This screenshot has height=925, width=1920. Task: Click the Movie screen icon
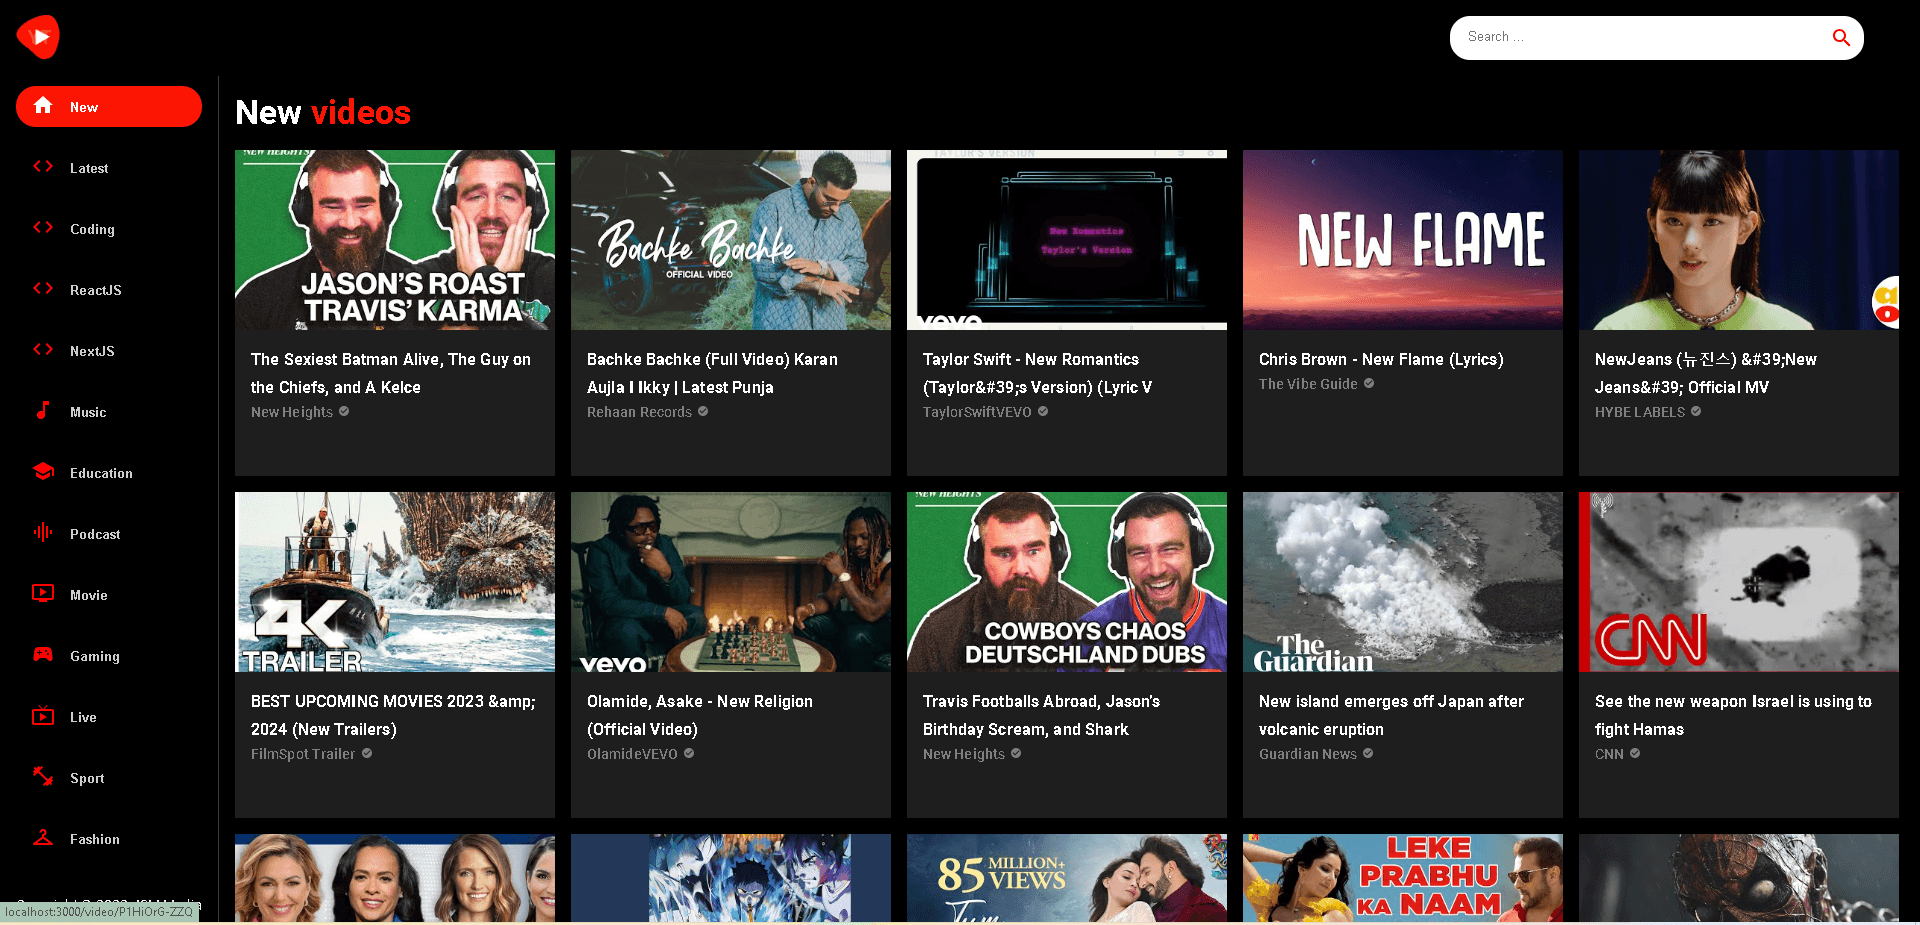pyautogui.click(x=43, y=593)
